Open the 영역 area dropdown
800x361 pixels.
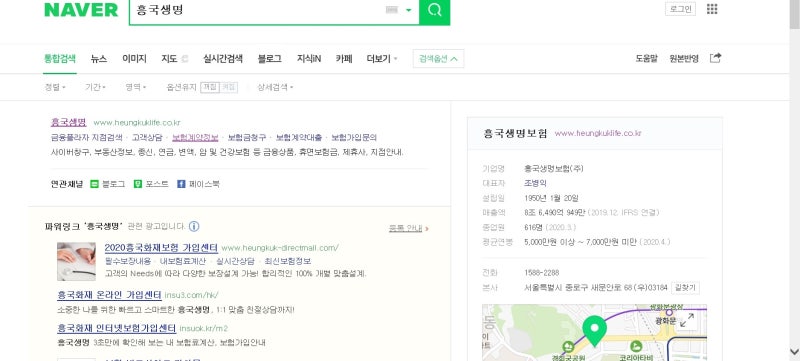click(x=136, y=87)
